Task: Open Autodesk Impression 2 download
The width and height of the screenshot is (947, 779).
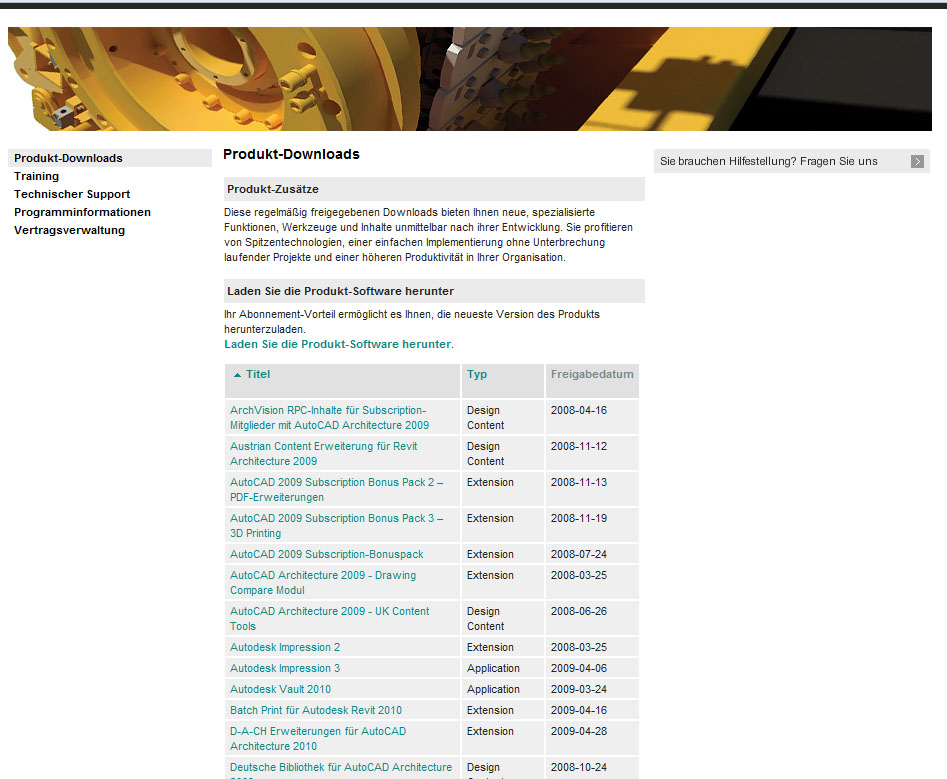Action: point(284,647)
